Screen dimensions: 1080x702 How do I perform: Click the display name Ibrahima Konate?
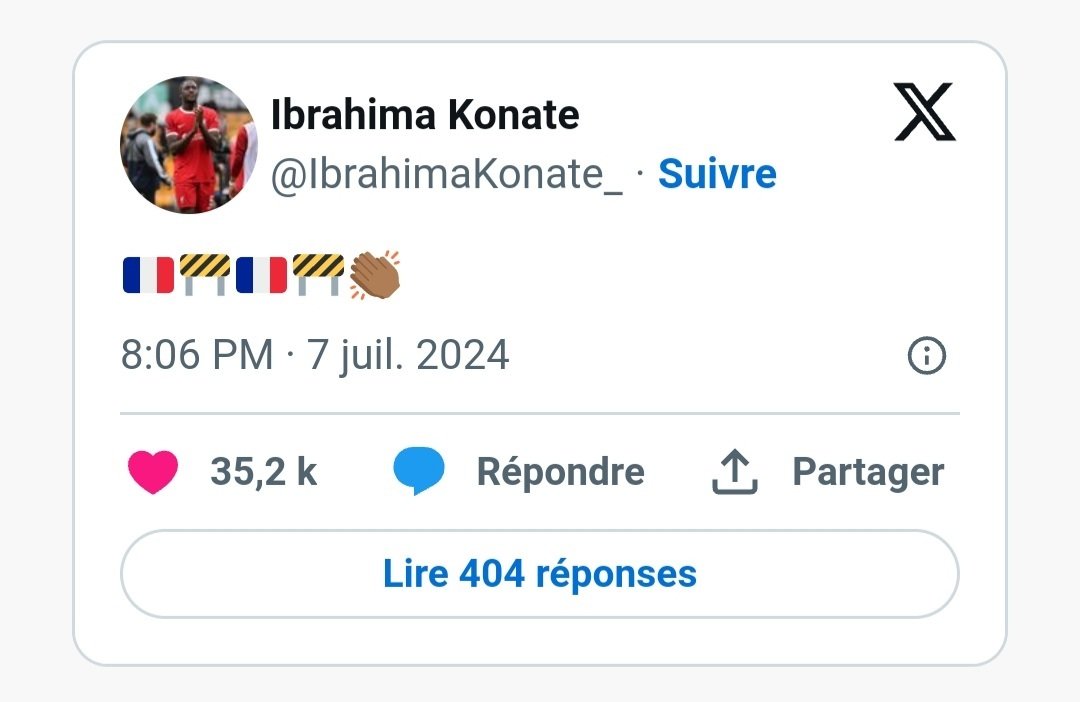[x=425, y=116]
